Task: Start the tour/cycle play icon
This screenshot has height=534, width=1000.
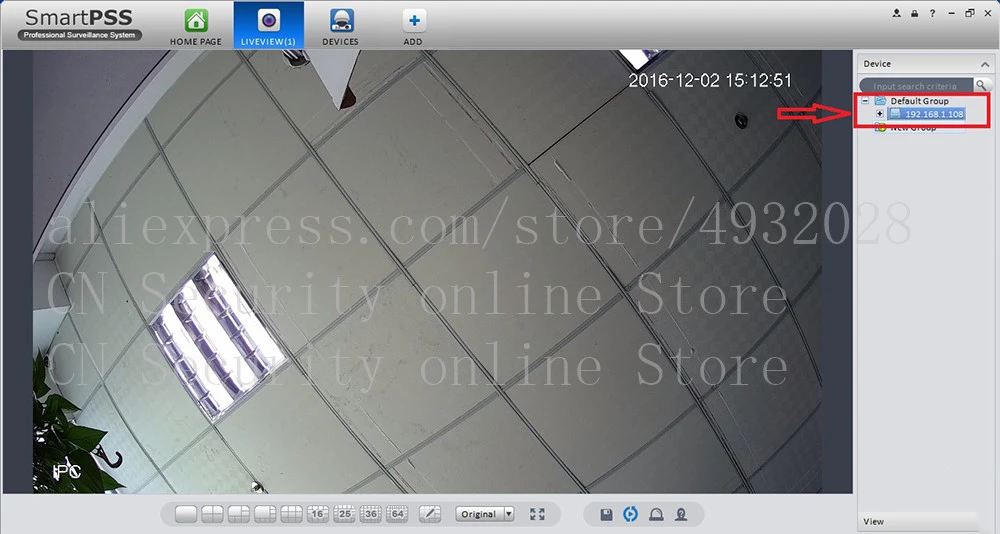Action: click(x=630, y=514)
